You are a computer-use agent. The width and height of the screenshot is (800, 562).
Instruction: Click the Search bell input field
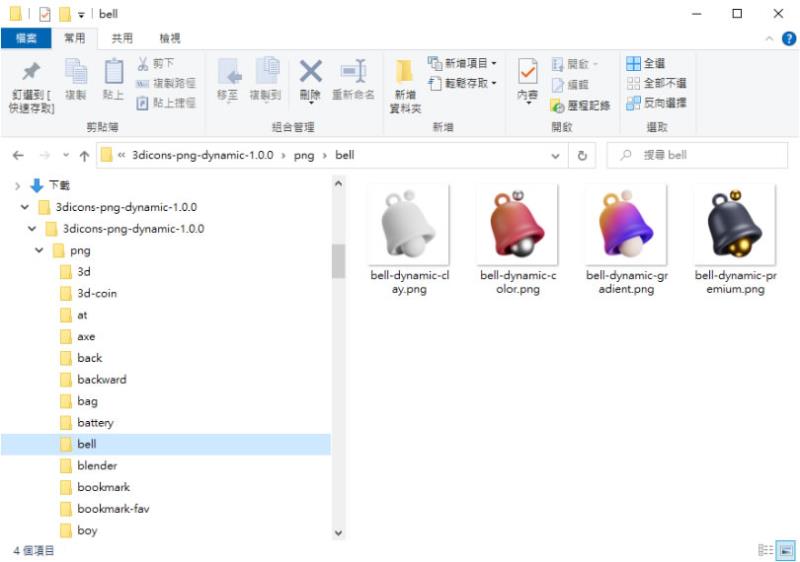click(x=697, y=156)
